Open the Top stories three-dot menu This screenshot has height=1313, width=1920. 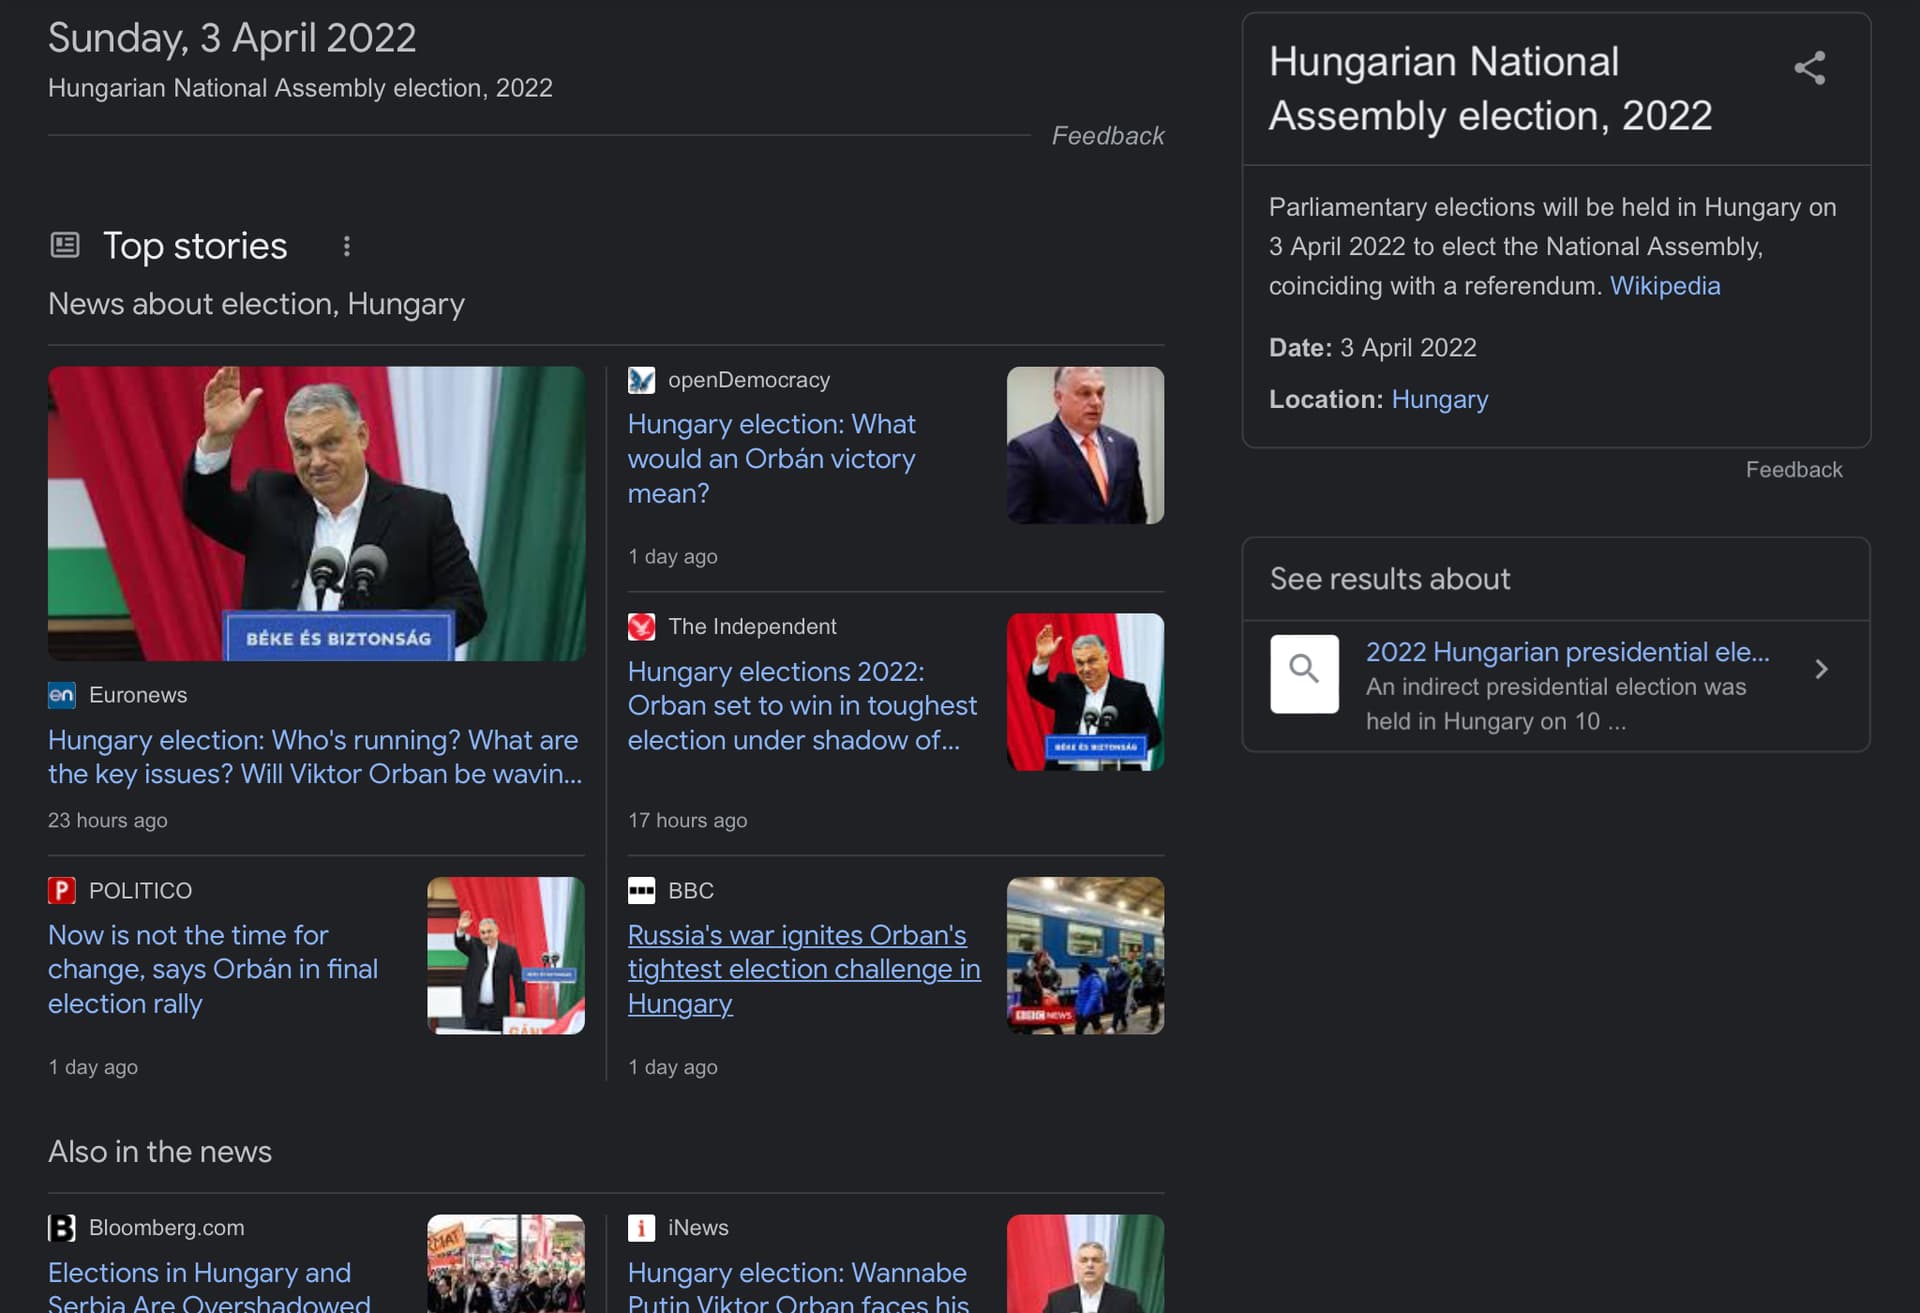[x=346, y=246]
